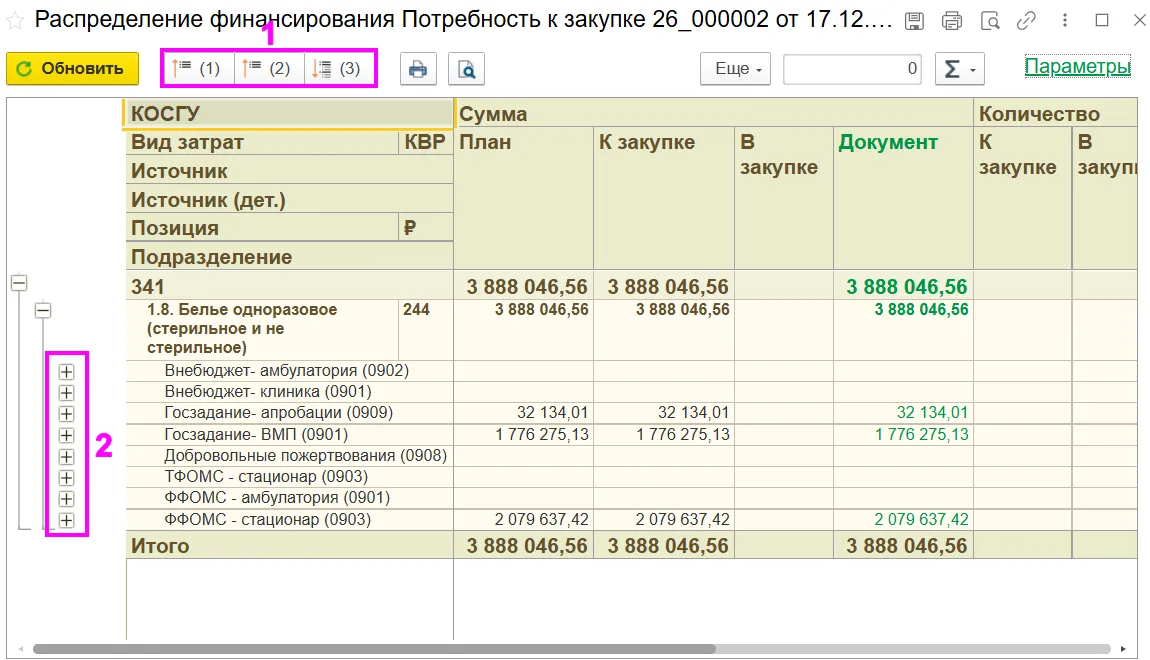Image resolution: width=1150 pixels, height=660 pixels.
Task: Open the Параметры link
Action: [x=1077, y=67]
